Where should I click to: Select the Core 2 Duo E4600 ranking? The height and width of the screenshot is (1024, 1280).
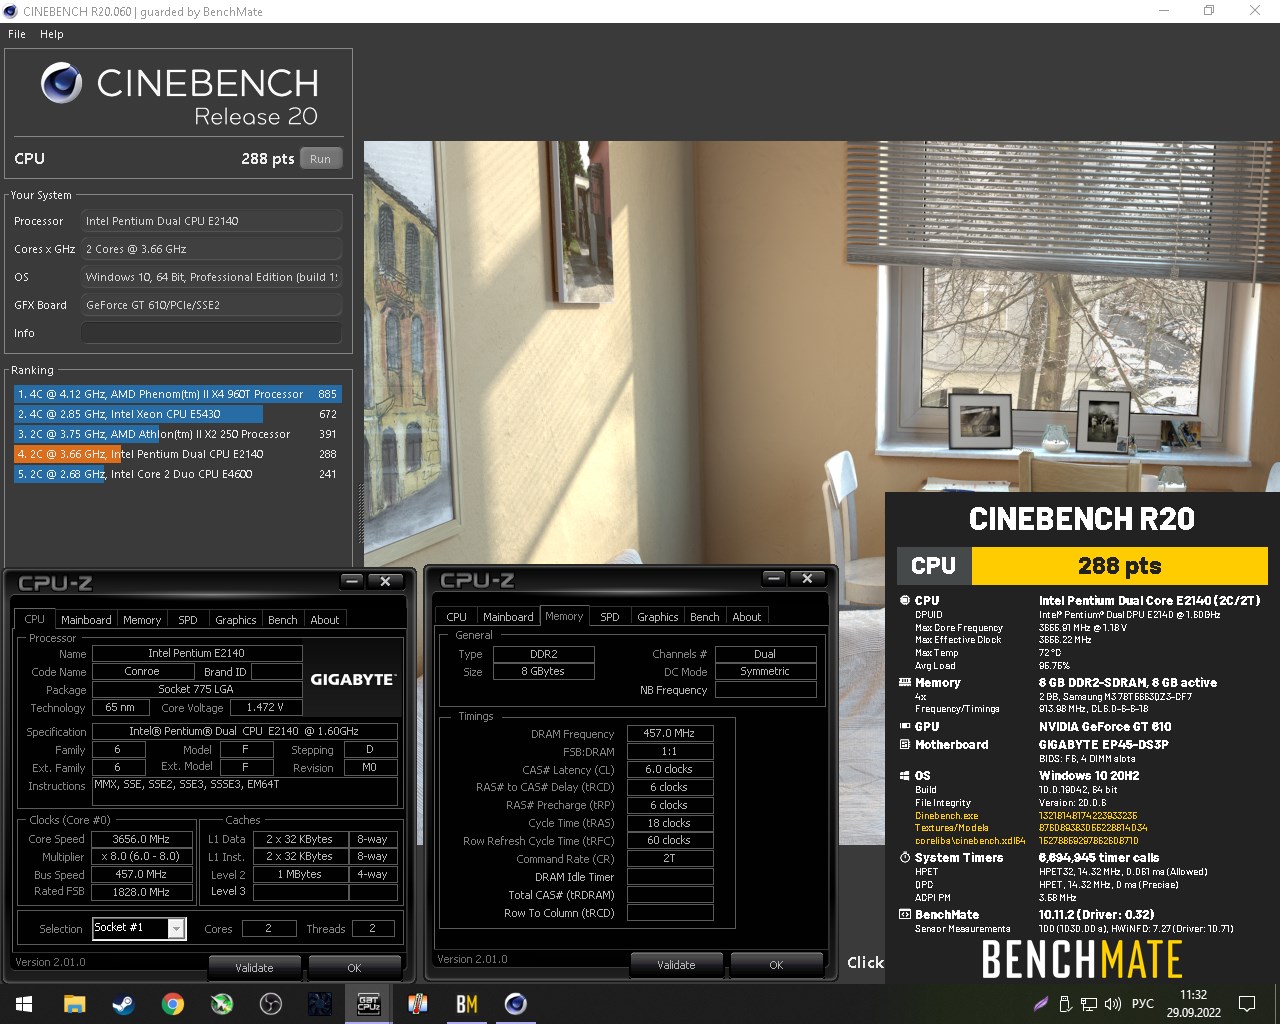pos(178,474)
